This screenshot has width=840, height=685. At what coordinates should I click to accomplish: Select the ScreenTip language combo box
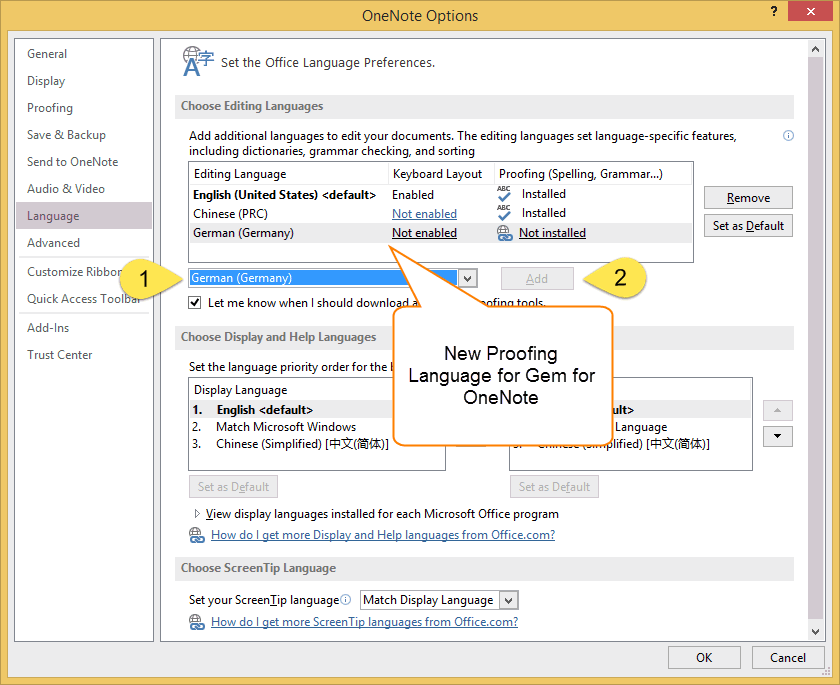click(439, 600)
